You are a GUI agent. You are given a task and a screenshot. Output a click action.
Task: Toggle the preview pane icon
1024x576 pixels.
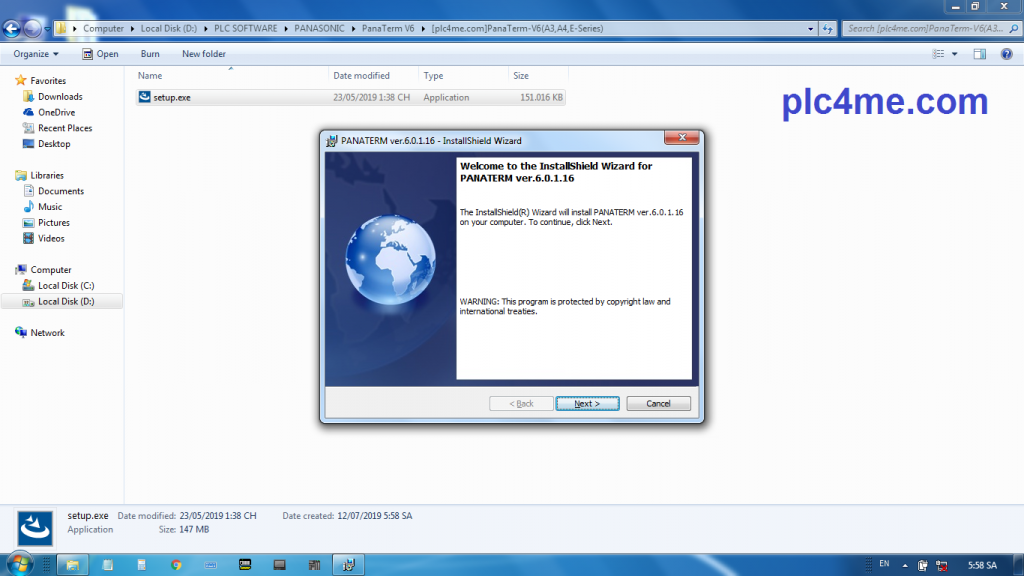pyautogui.click(x=980, y=54)
